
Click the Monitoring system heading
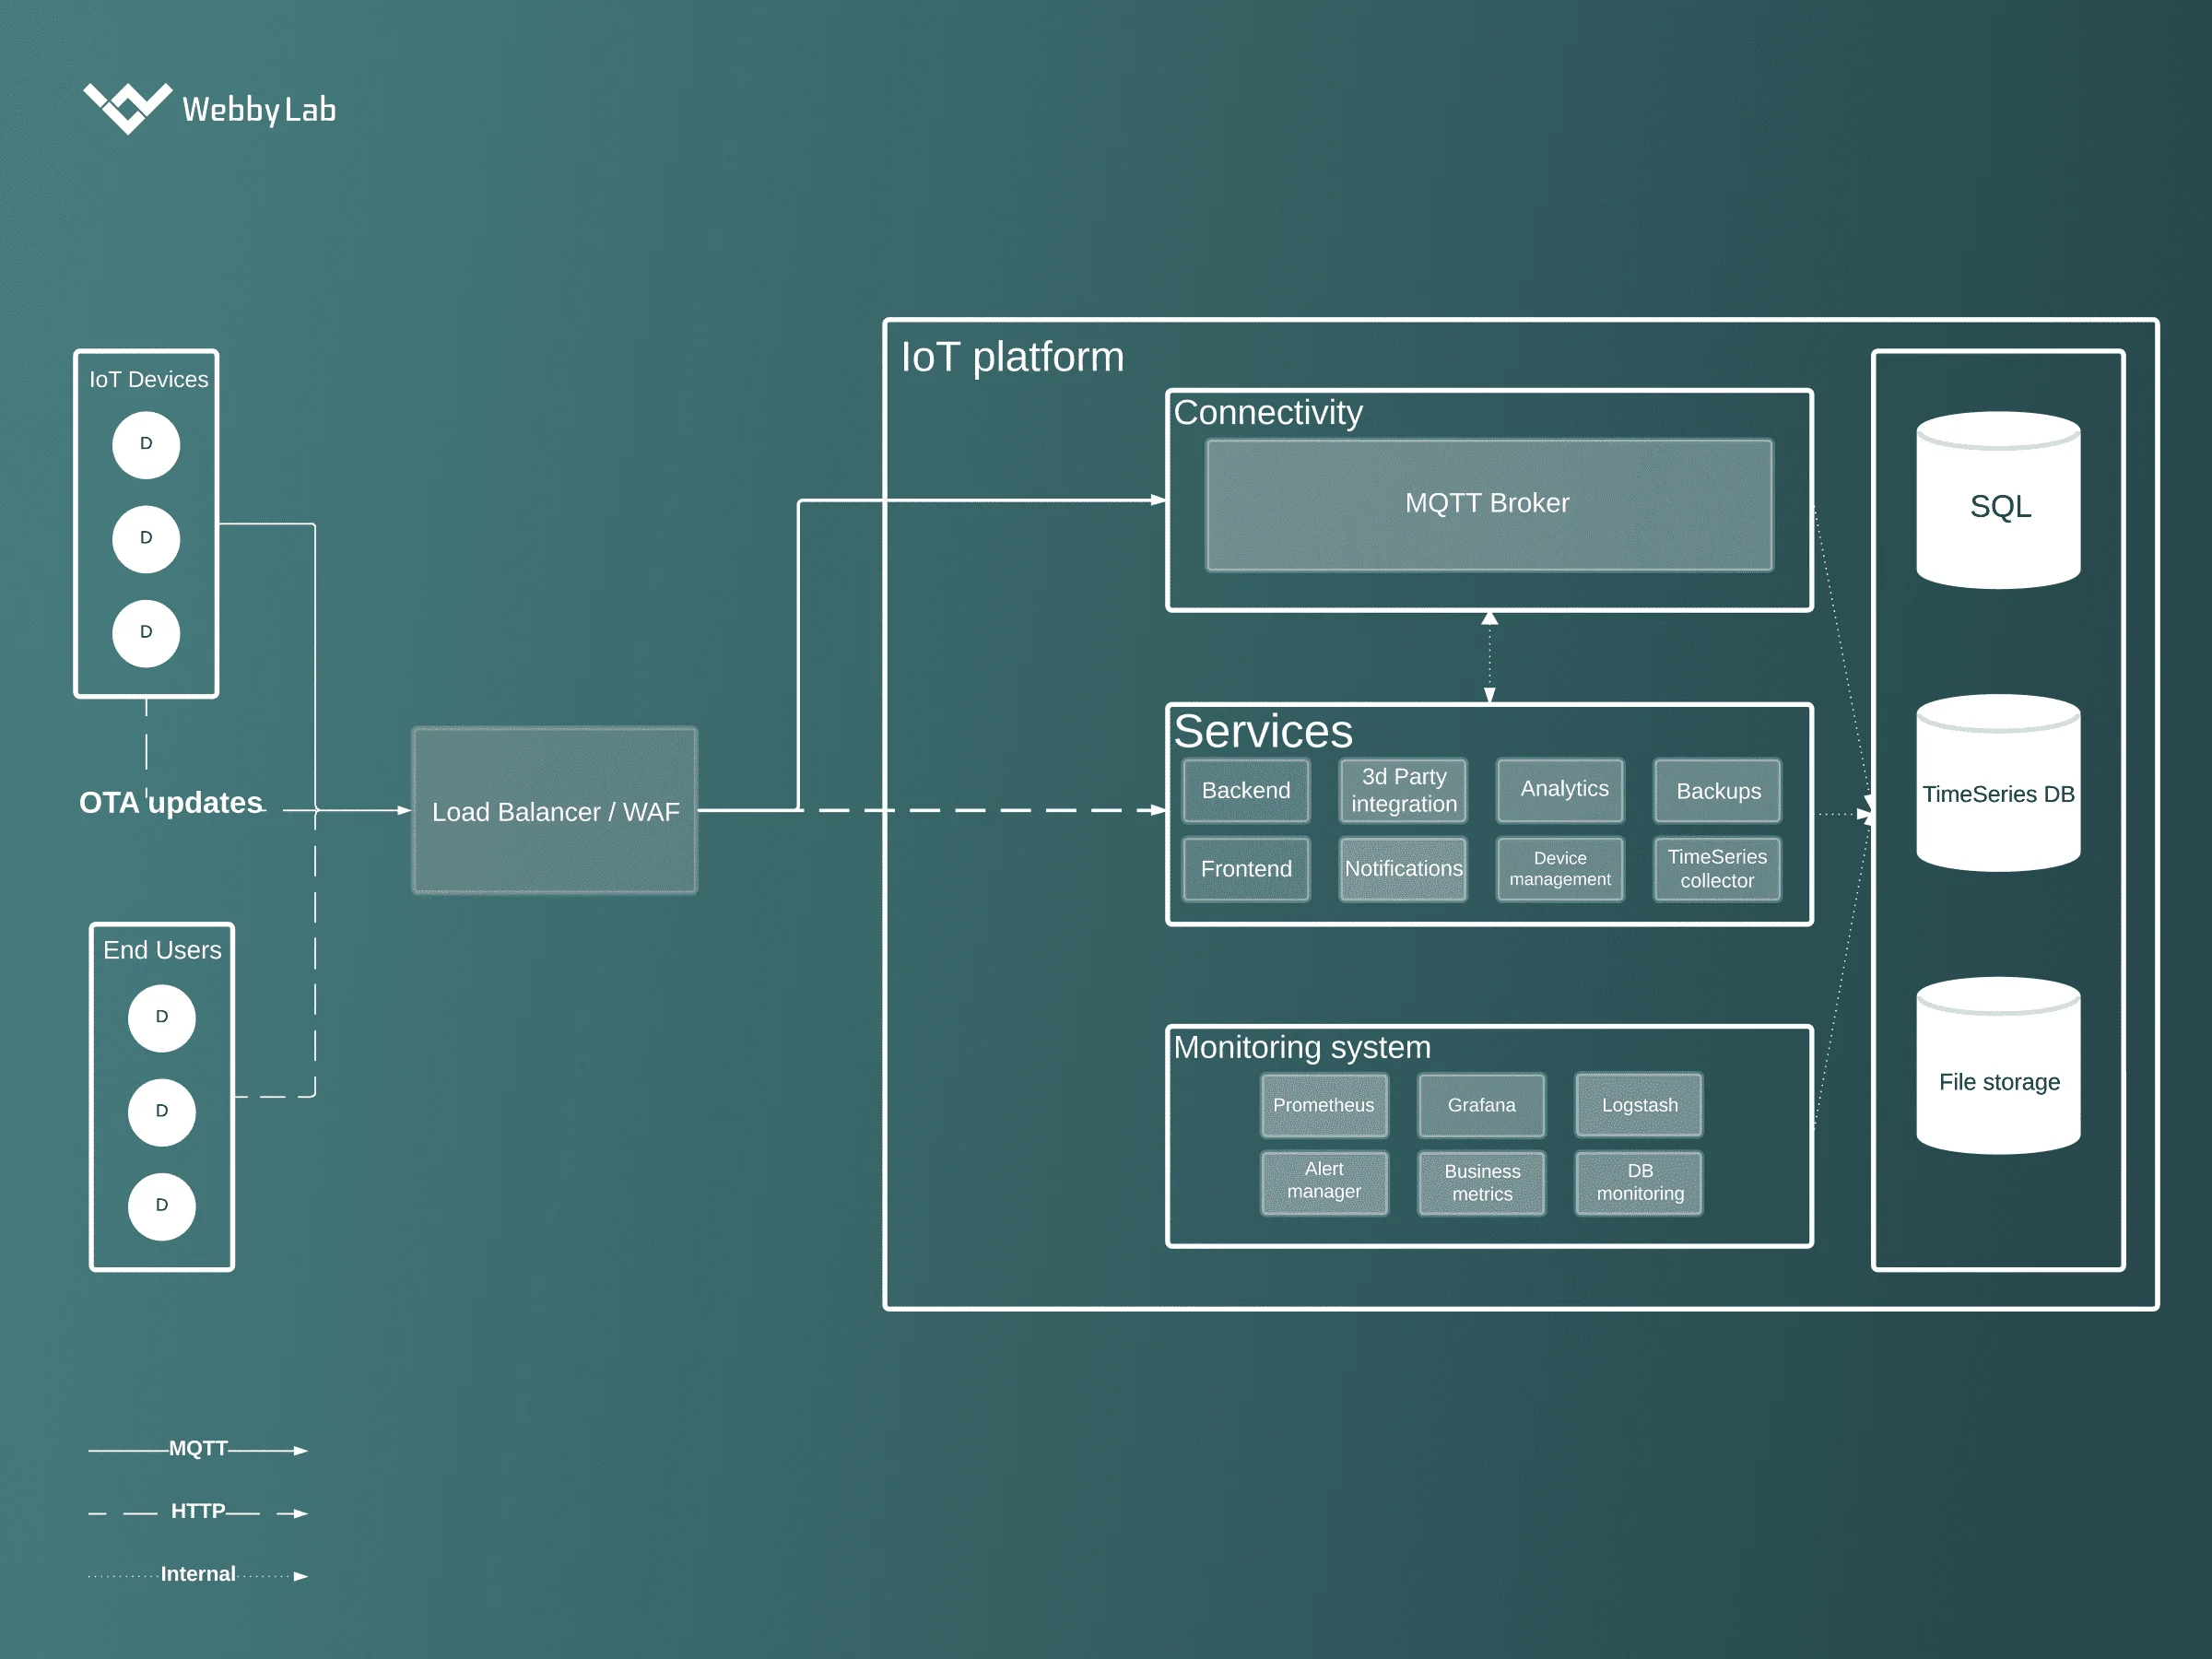pyautogui.click(x=1302, y=1047)
